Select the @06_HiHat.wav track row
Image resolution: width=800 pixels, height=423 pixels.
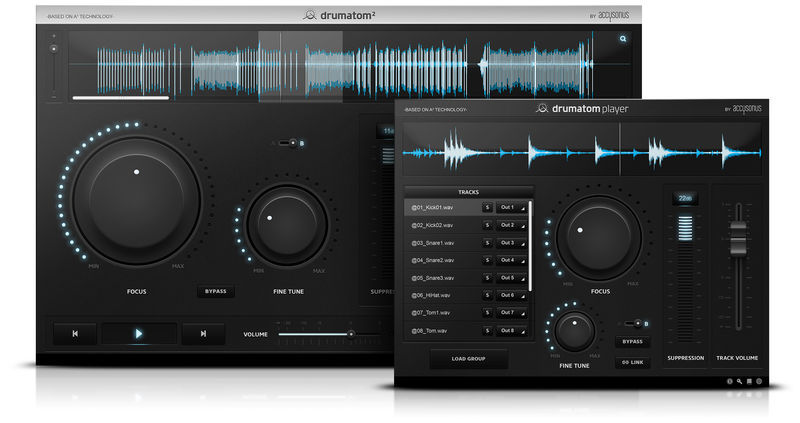467,295
